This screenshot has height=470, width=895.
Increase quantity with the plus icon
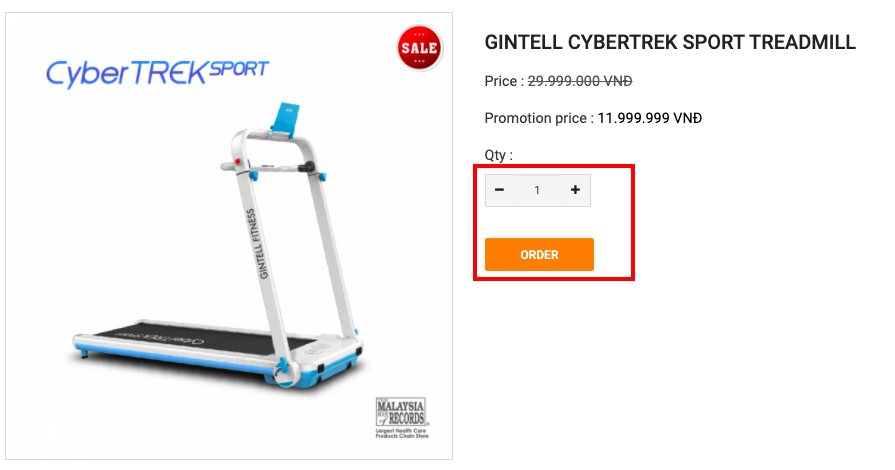575,190
